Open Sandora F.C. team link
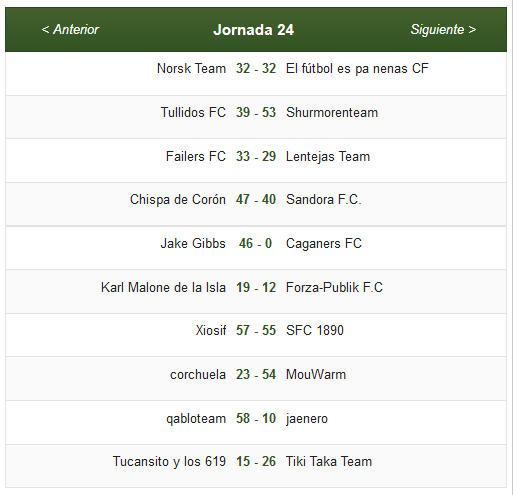This screenshot has width=513, height=495. click(x=324, y=199)
